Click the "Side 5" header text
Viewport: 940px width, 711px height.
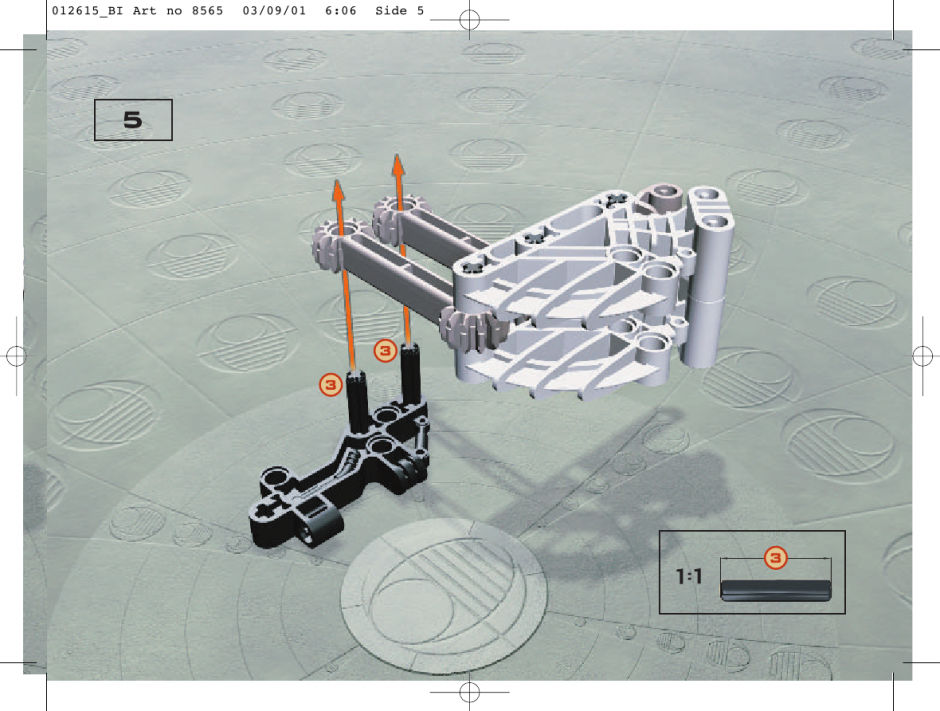click(399, 11)
